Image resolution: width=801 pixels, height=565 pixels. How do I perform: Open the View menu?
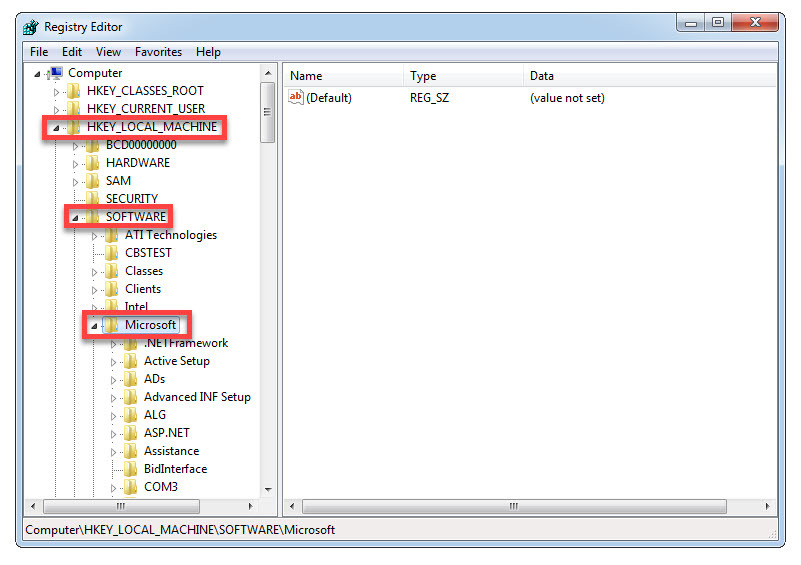pos(108,52)
